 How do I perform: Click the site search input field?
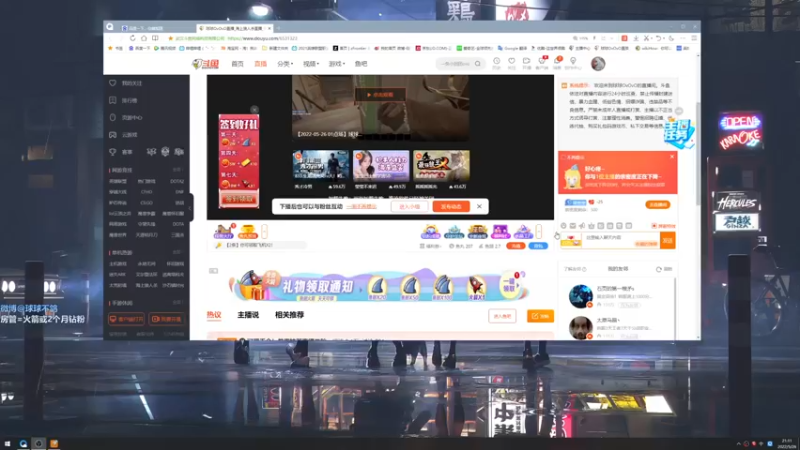tap(455, 64)
